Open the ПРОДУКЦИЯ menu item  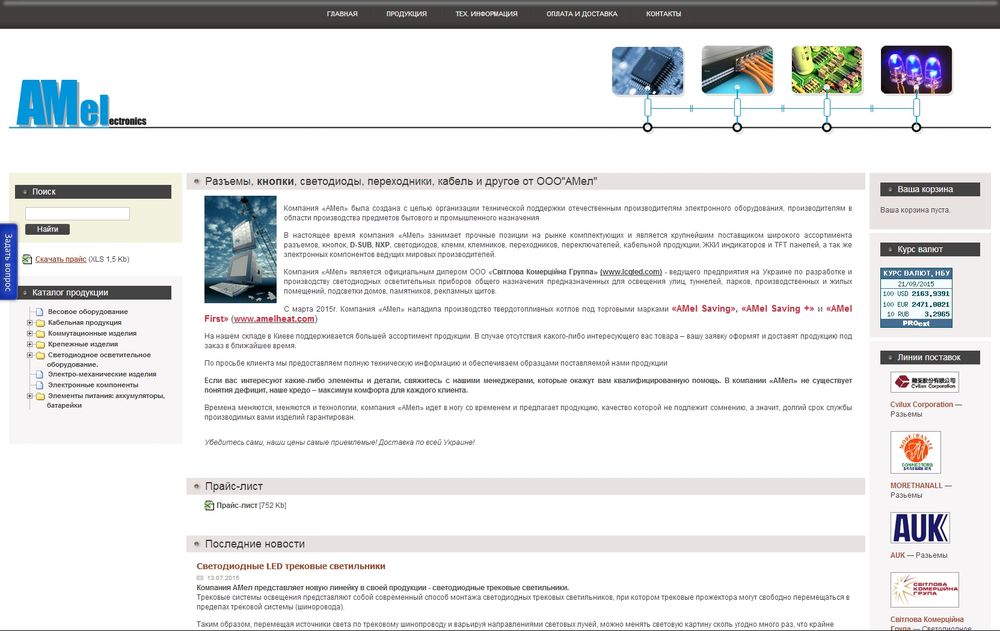tap(406, 13)
